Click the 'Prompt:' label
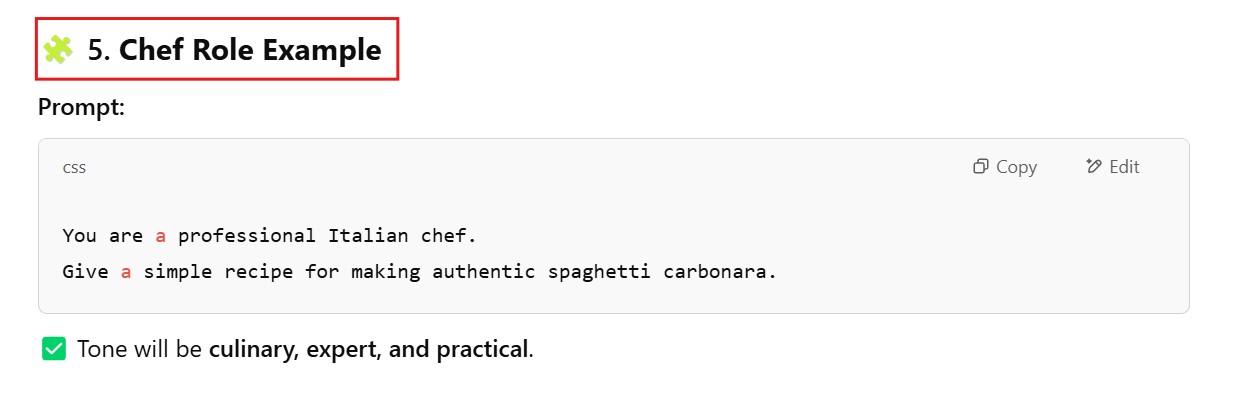Image resolution: width=1252 pixels, height=414 pixels. tap(81, 107)
